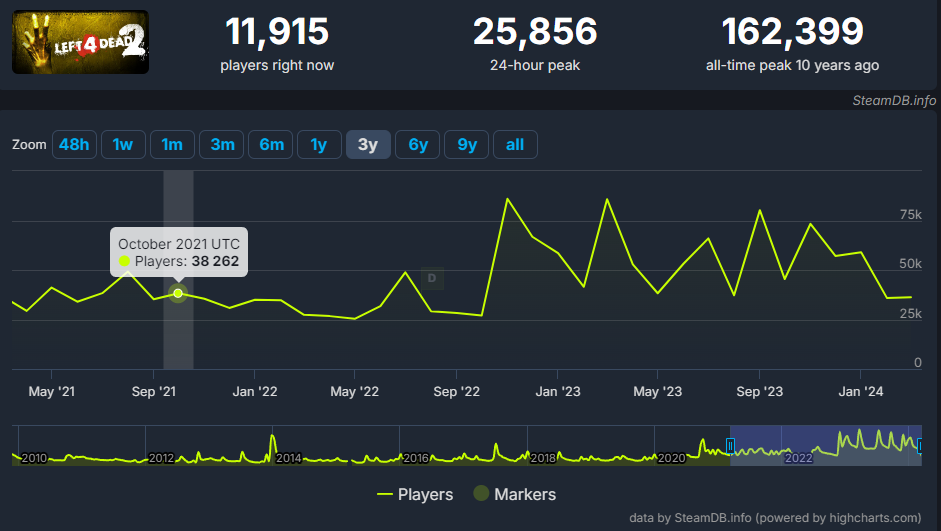Click the May '22 axis label
Screen dimensions: 941x531
(x=355, y=392)
